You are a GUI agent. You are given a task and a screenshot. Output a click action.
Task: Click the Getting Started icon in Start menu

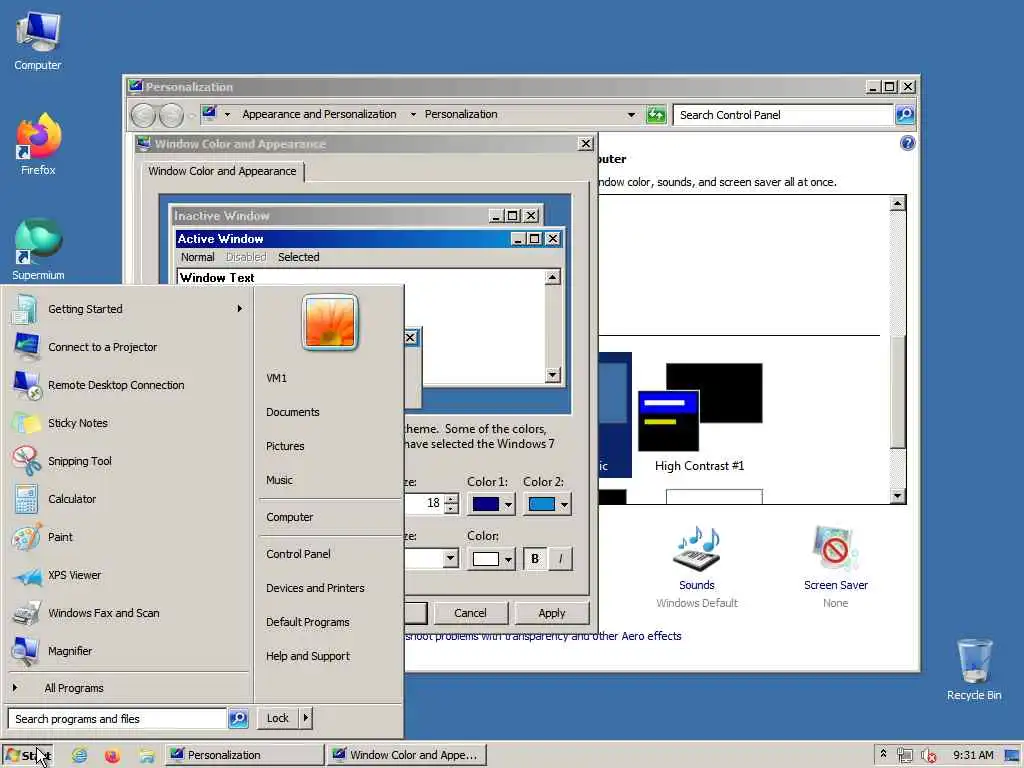tap(25, 309)
